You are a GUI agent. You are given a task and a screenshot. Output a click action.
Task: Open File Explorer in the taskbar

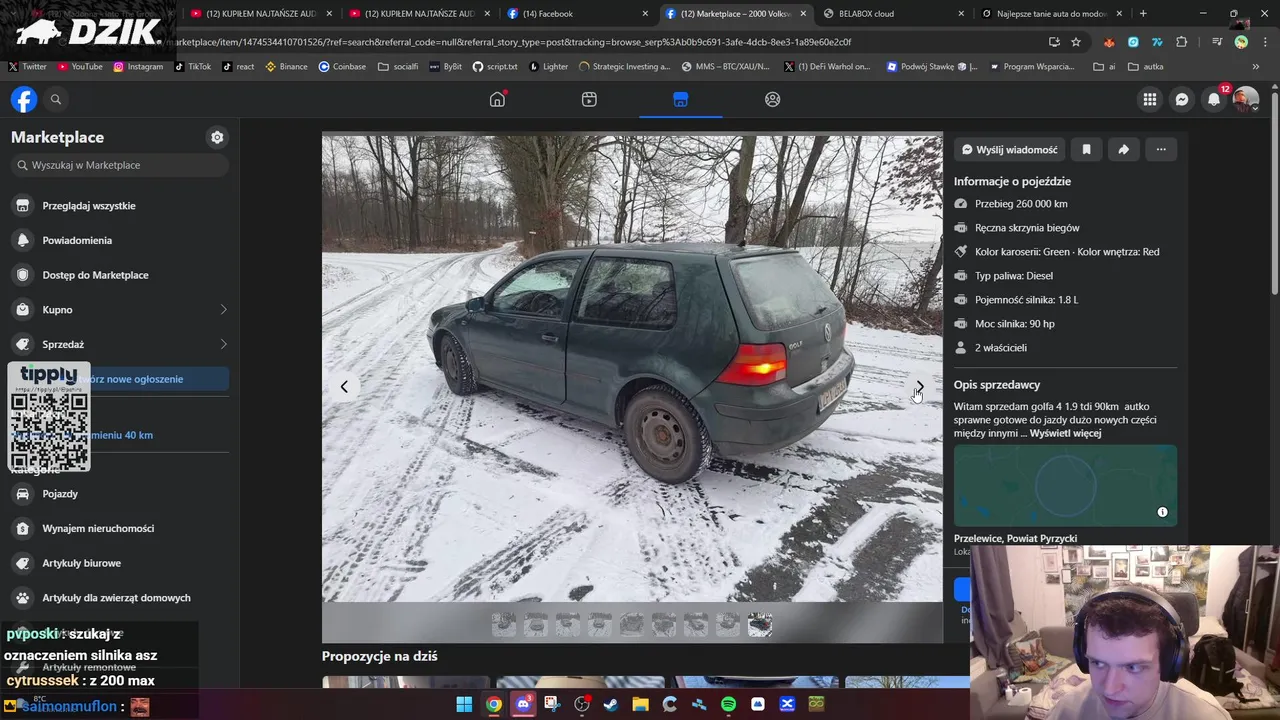640,704
